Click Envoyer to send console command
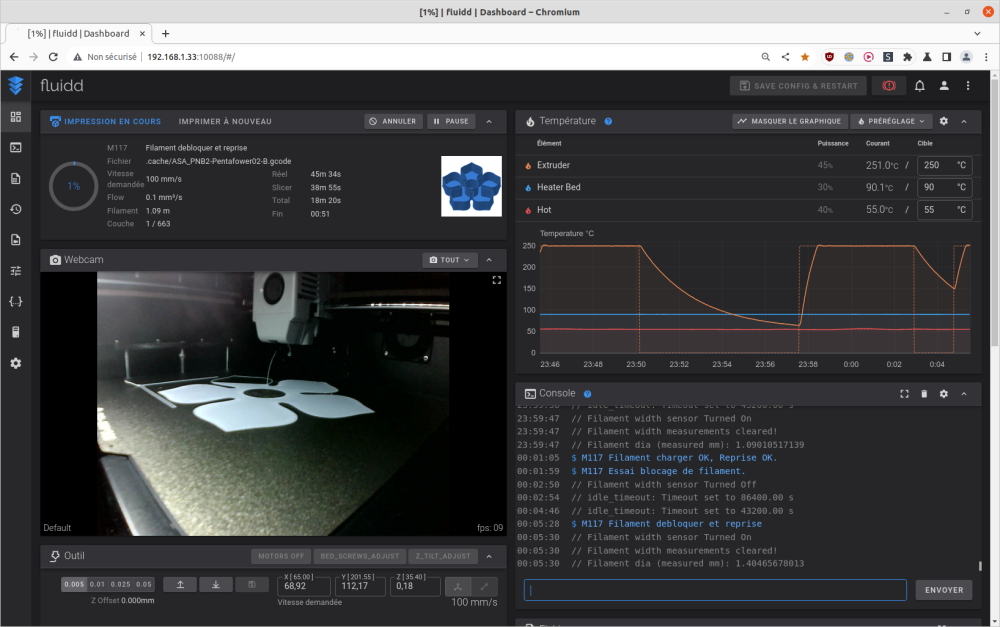1000x627 pixels. pyautogui.click(x=943, y=590)
